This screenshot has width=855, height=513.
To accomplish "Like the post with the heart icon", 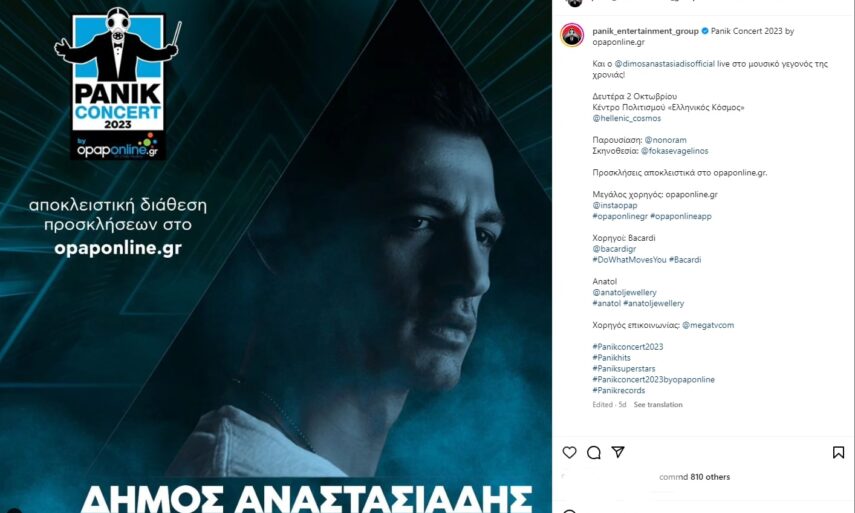I will click(x=569, y=452).
